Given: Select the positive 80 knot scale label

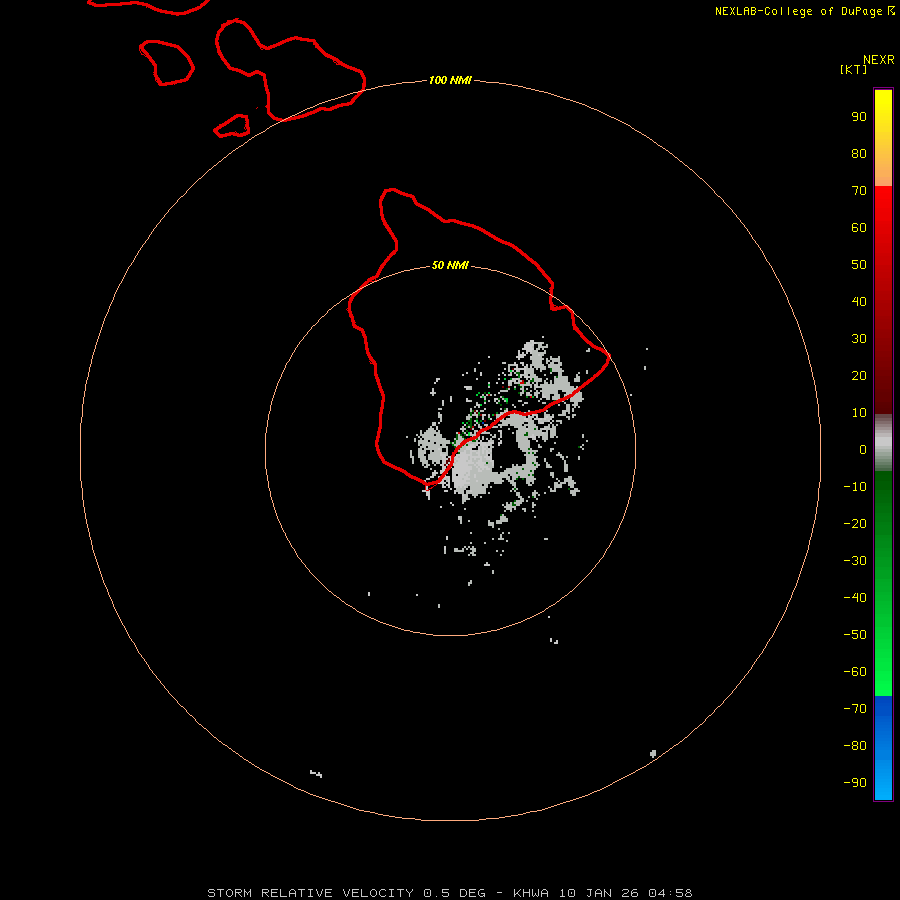Looking at the screenshot, I should click(859, 154).
